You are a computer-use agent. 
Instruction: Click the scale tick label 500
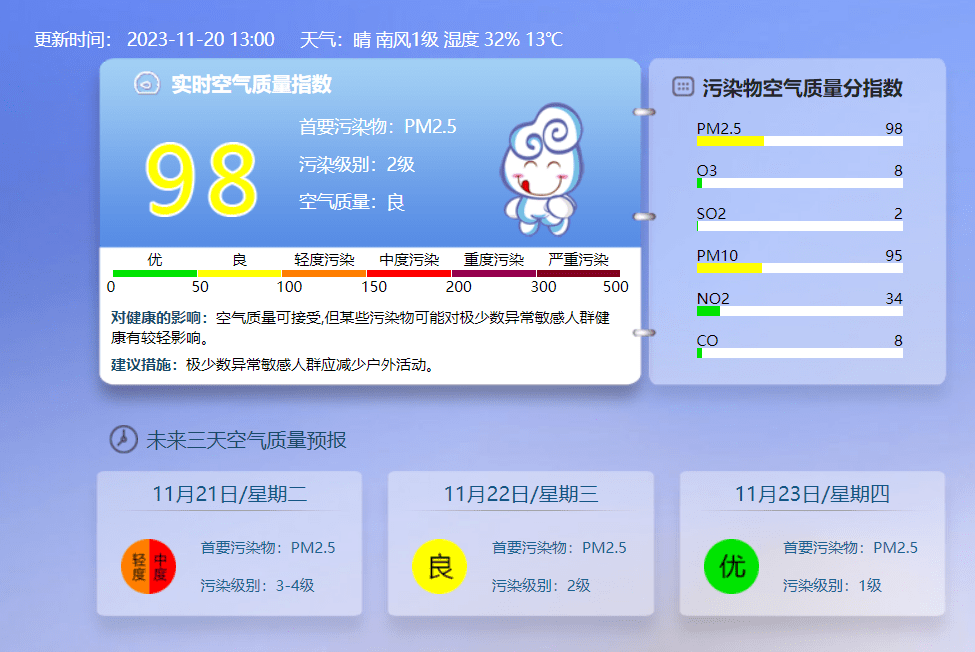[616, 287]
